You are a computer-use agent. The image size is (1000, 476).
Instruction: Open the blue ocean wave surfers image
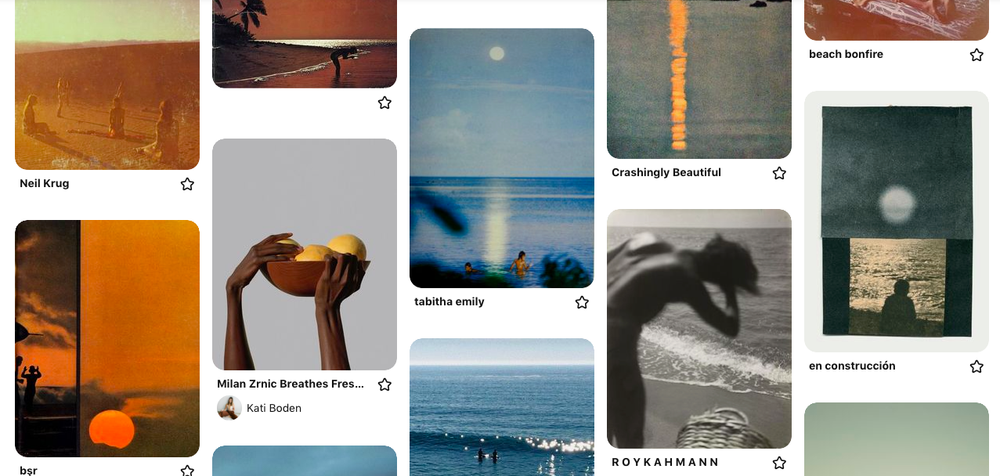click(x=501, y=407)
